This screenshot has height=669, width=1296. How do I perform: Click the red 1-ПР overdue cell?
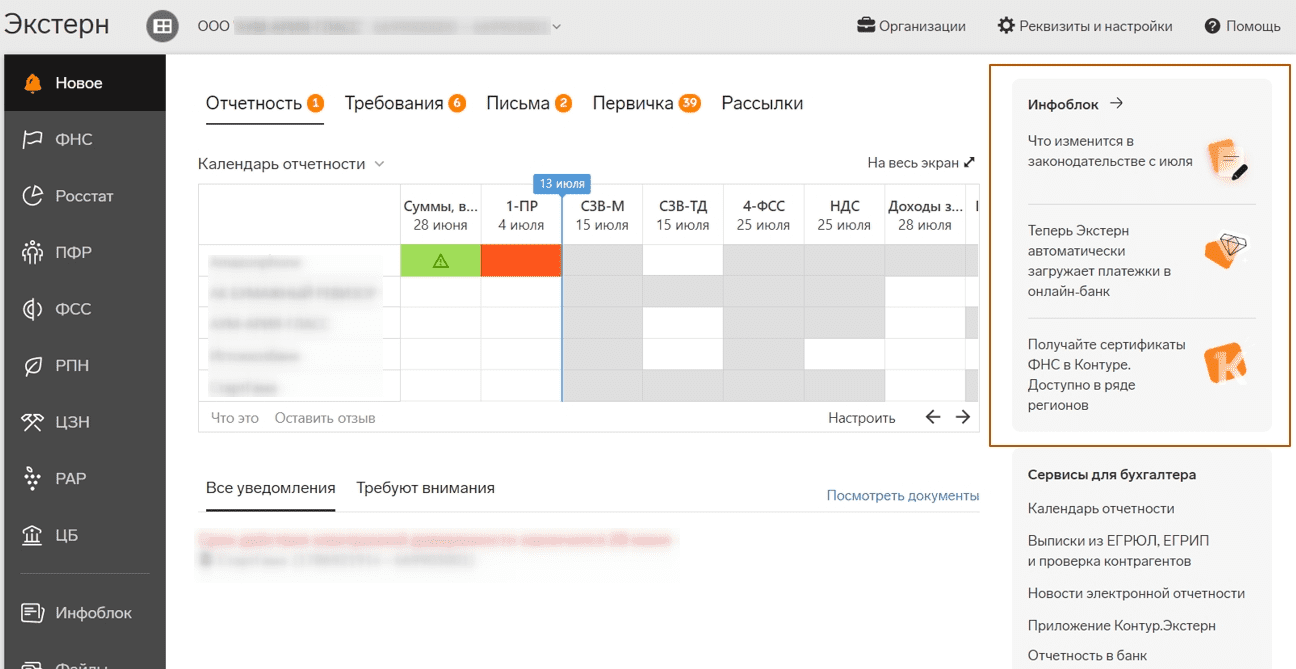click(521, 261)
